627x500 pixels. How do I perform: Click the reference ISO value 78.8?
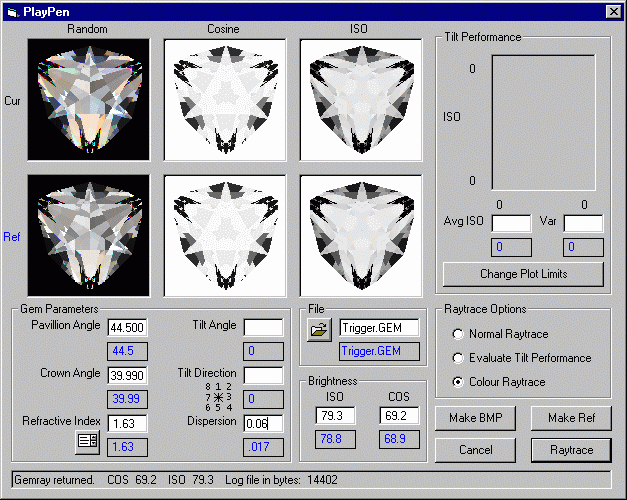point(335,439)
